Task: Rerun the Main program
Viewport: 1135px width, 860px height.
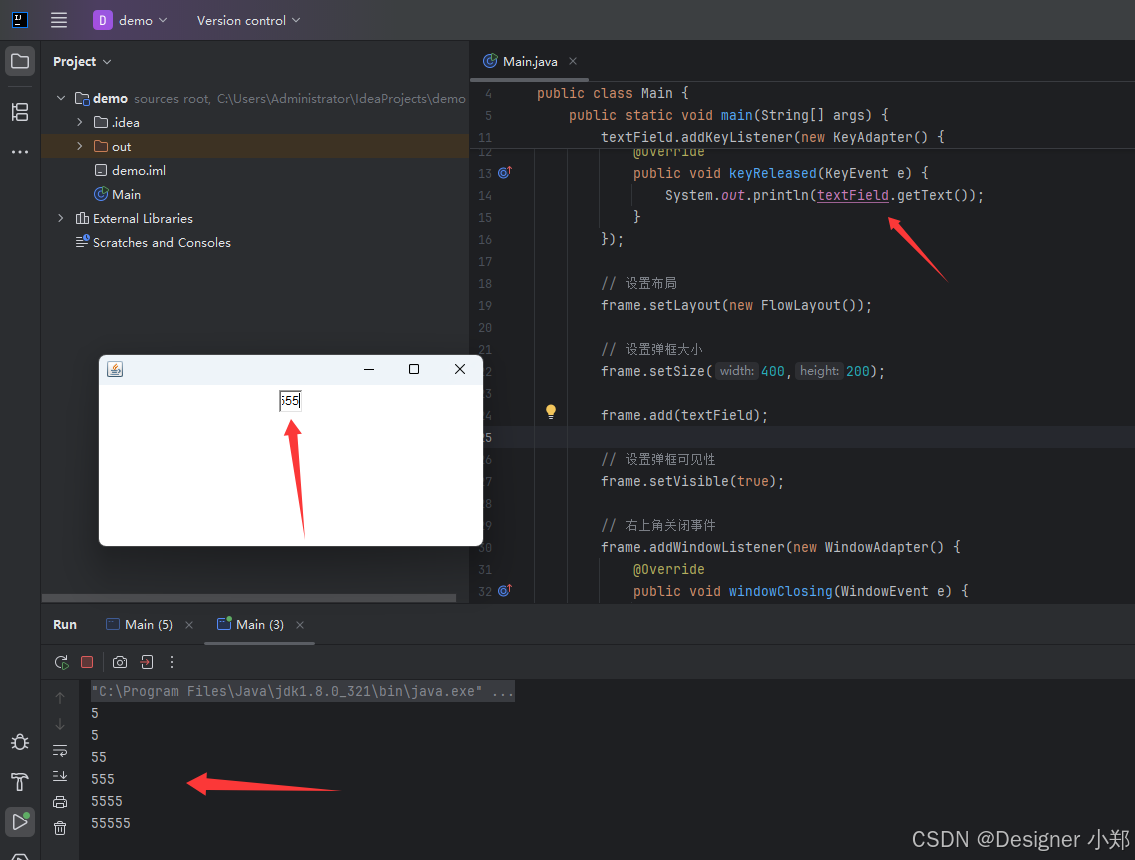Action: pyautogui.click(x=62, y=662)
